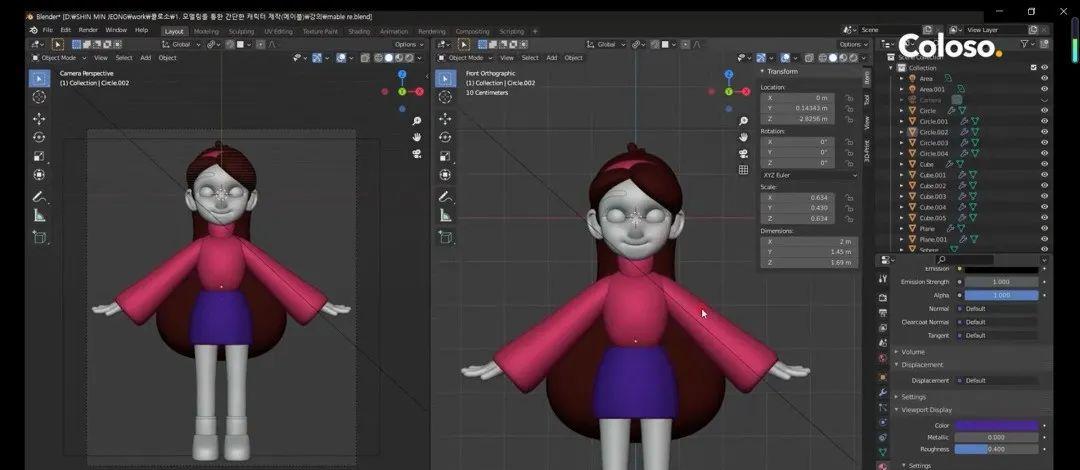
Task: Click the Blender logo menu icon
Action: [33, 30]
